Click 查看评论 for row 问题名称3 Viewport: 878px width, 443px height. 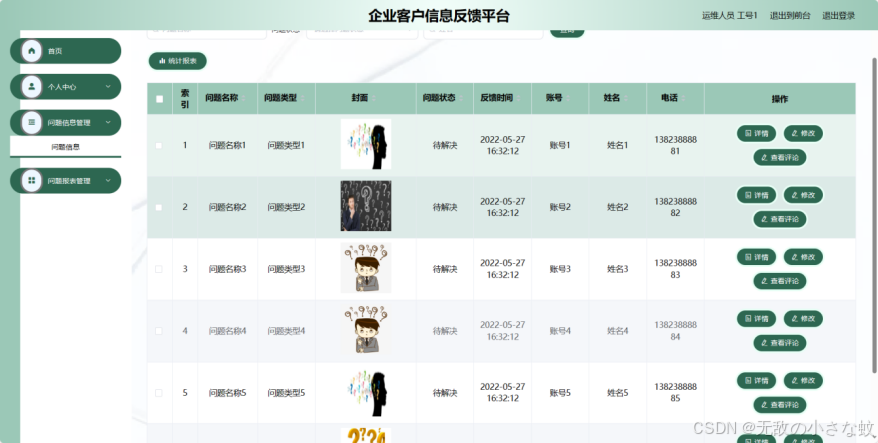pos(779,281)
